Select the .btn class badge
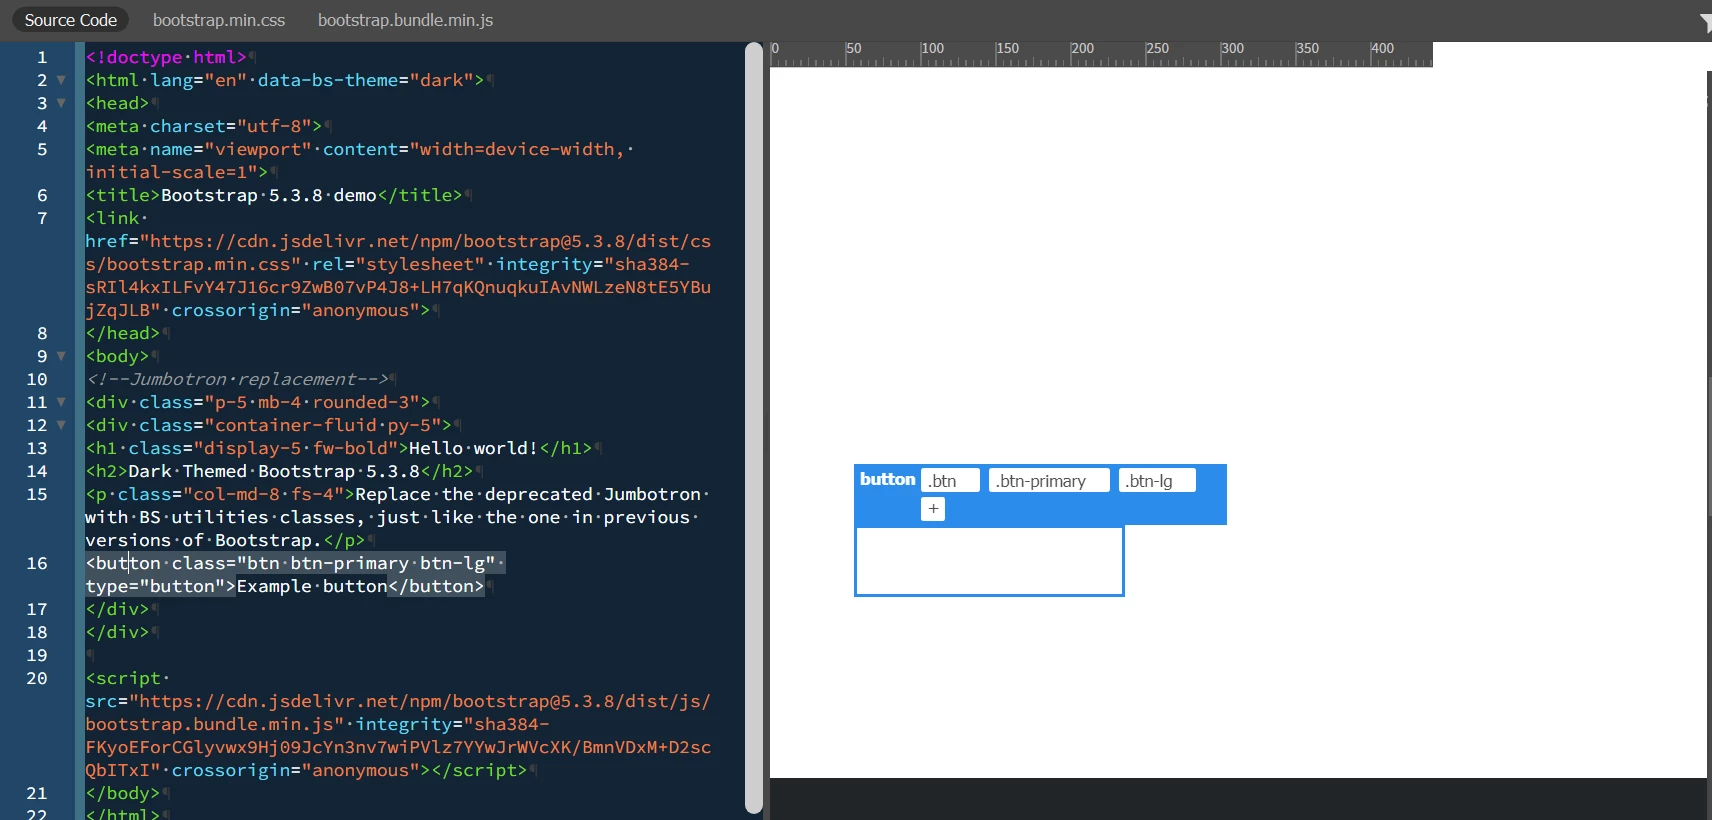This screenshot has height=820, width=1712. [x=950, y=481]
